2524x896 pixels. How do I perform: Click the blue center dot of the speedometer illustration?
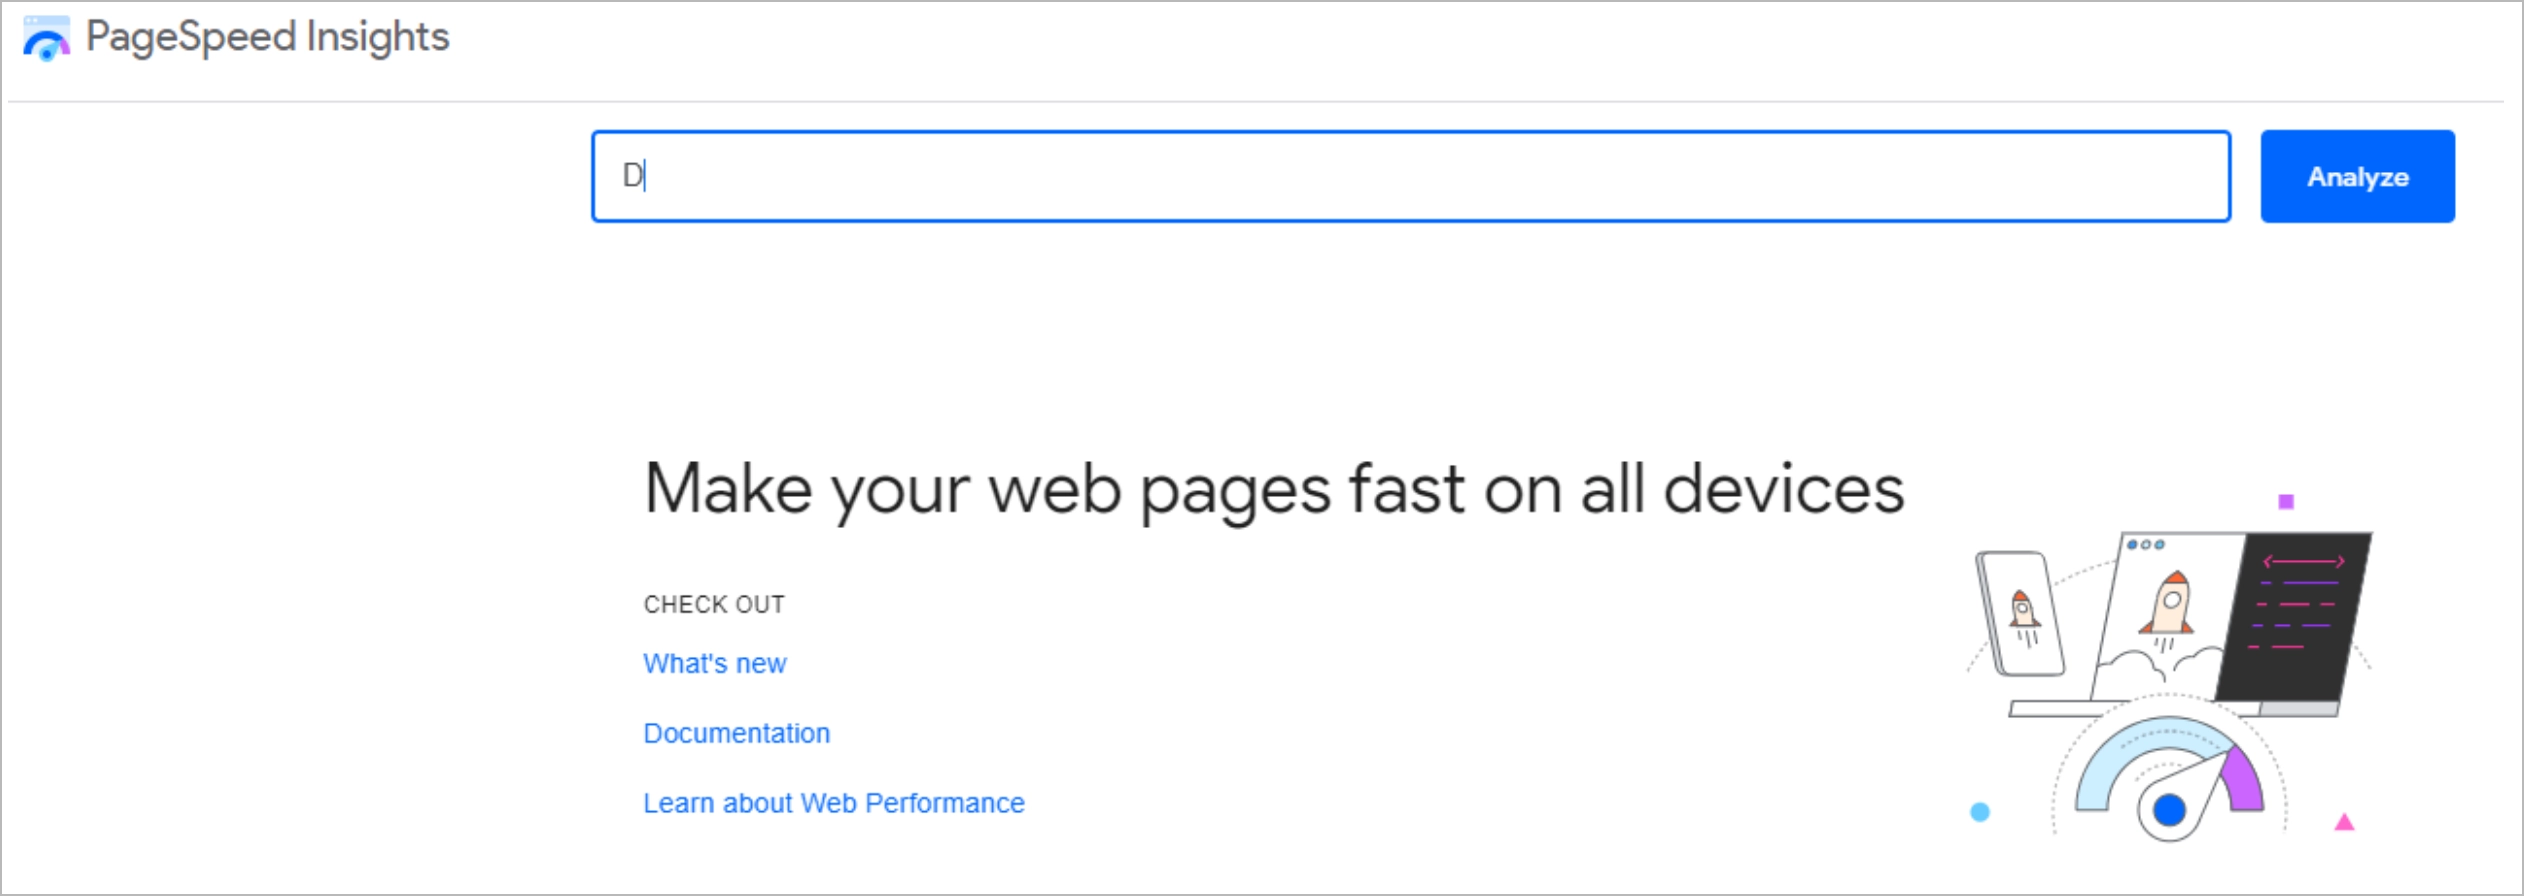(2171, 809)
